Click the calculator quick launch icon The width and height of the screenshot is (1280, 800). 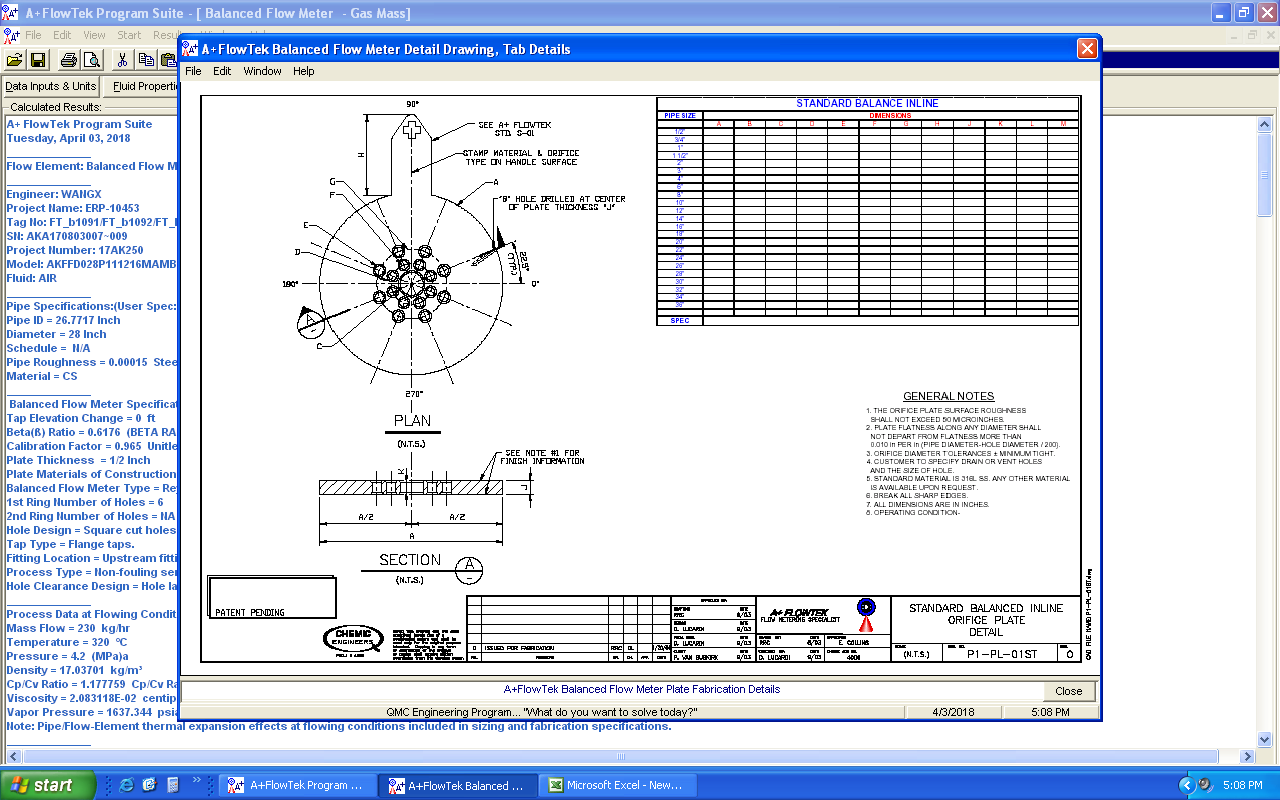point(172,785)
